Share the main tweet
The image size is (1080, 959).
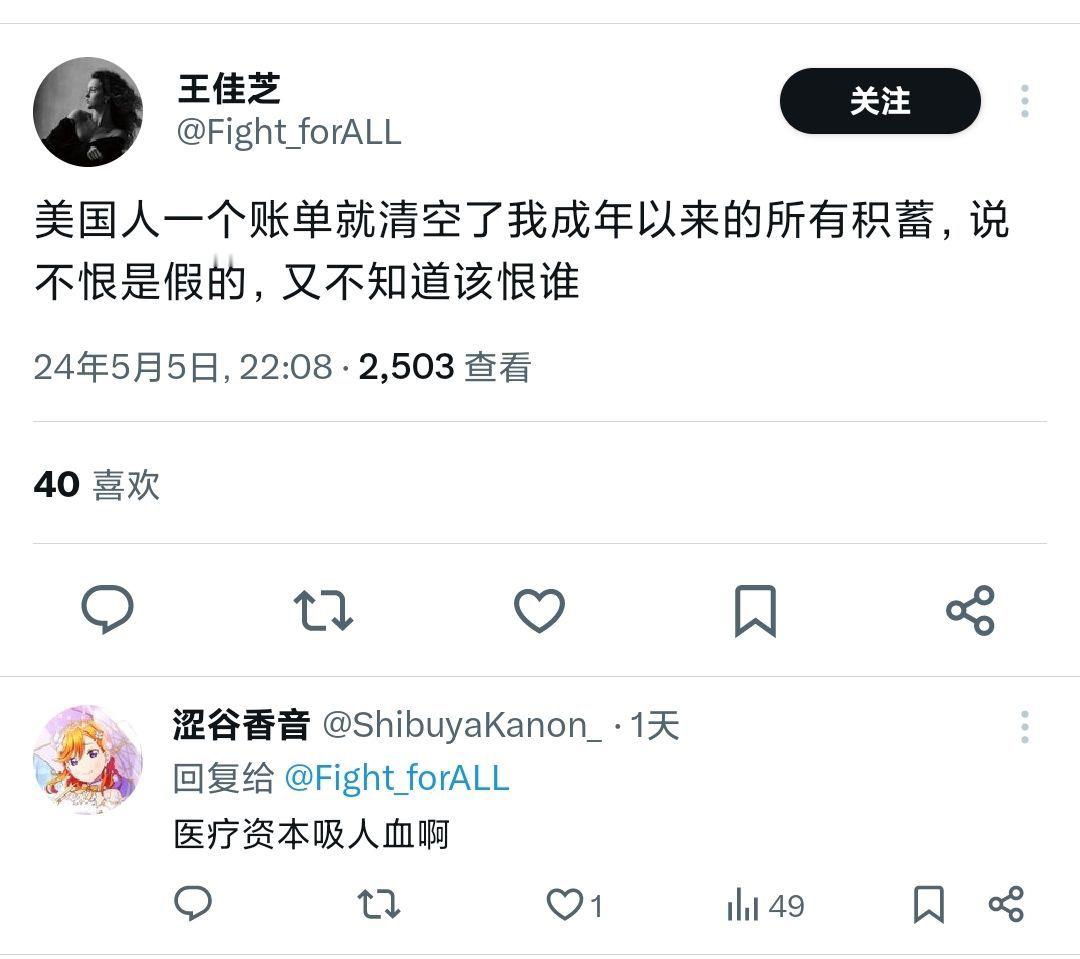970,610
